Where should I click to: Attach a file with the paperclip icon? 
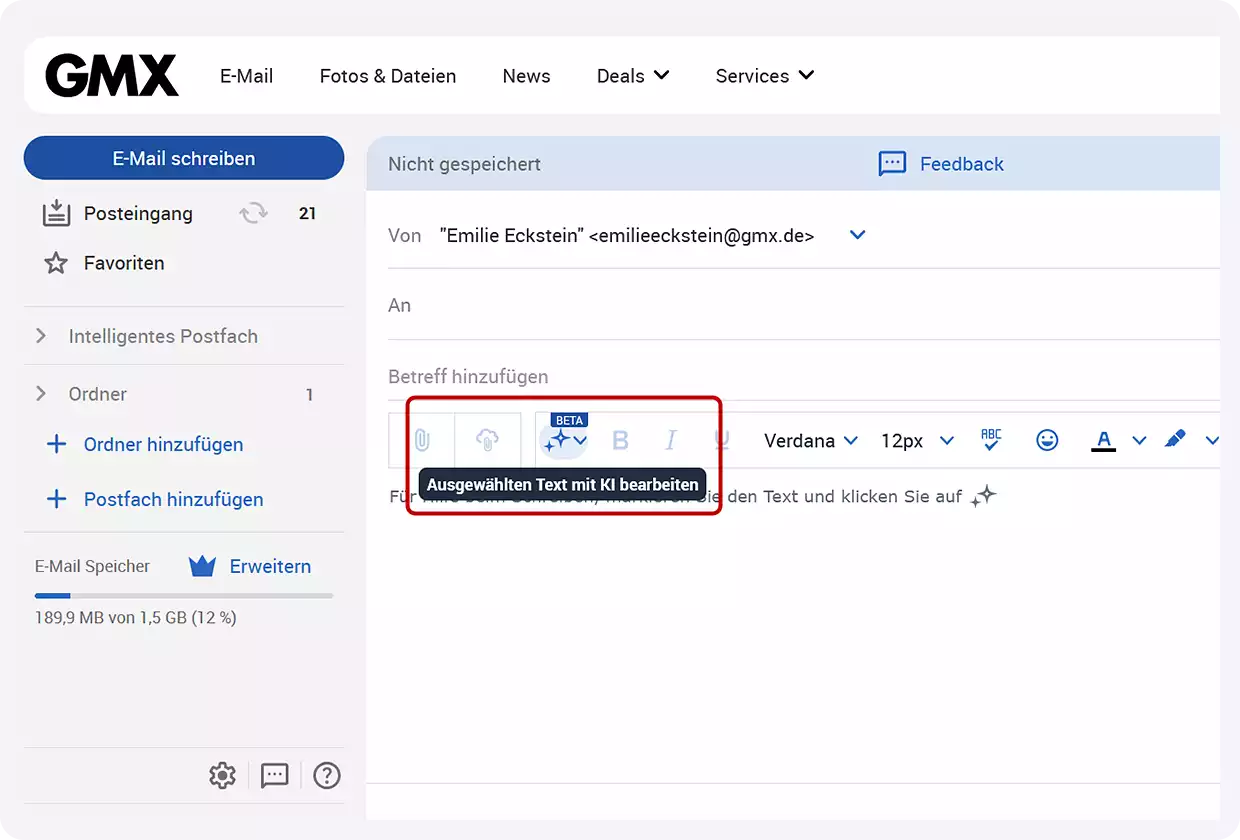(422, 440)
